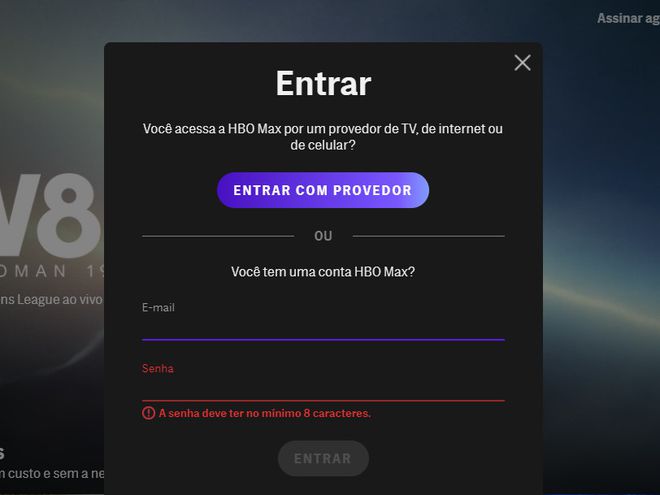Click the League ao vivo background text
The width and height of the screenshot is (660, 495).
tap(51, 299)
